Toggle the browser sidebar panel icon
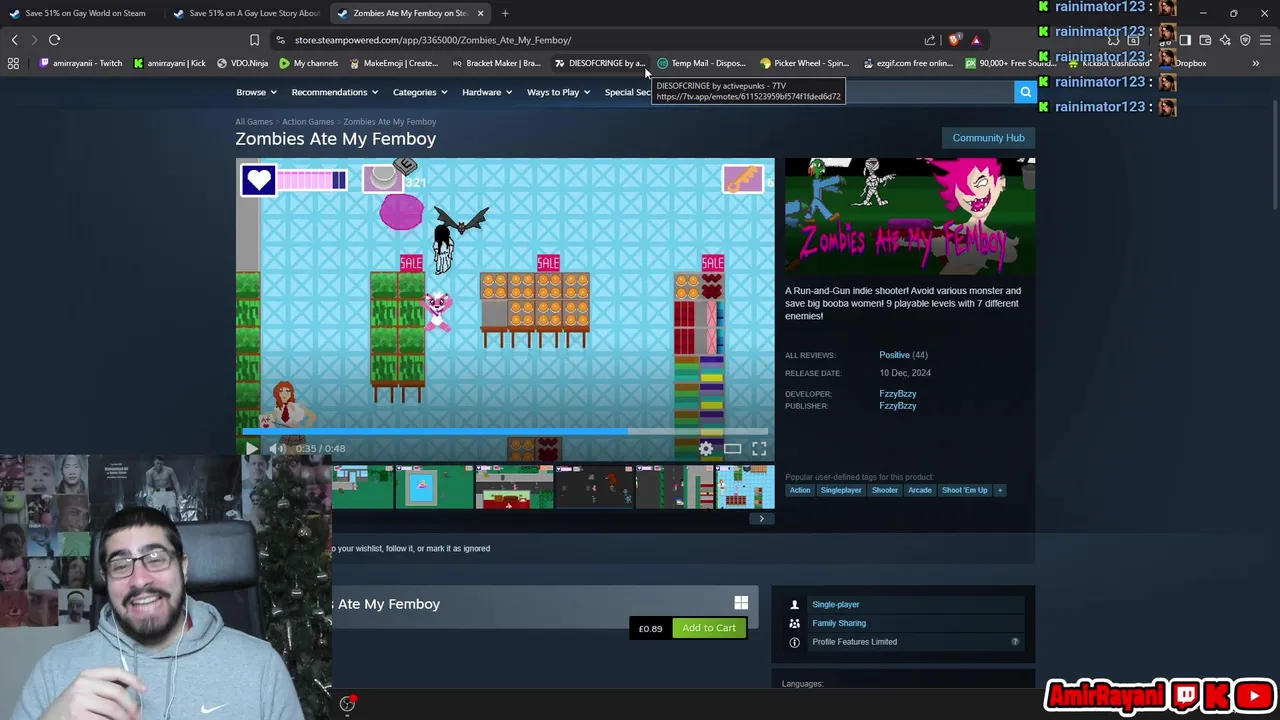The height and width of the screenshot is (720, 1280). (1185, 40)
